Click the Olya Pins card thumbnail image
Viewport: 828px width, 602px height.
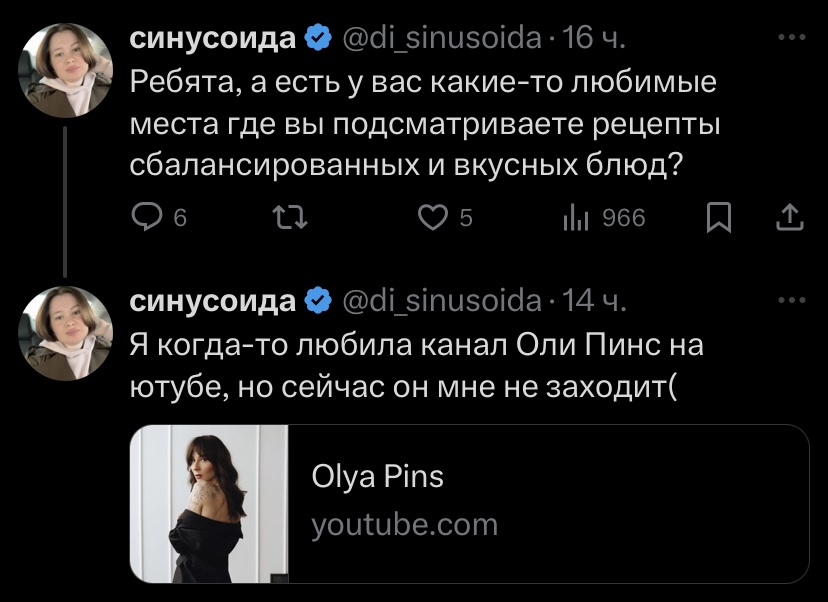pos(210,504)
